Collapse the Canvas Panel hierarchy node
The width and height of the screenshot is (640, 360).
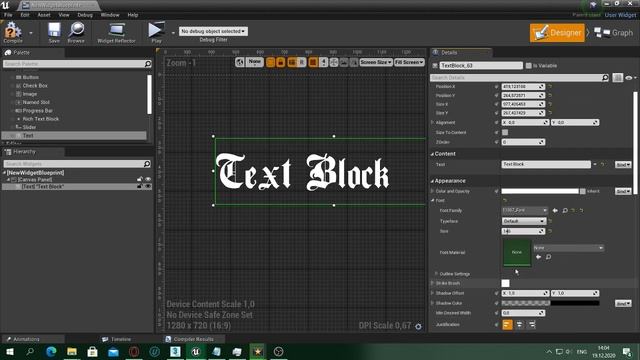8,180
